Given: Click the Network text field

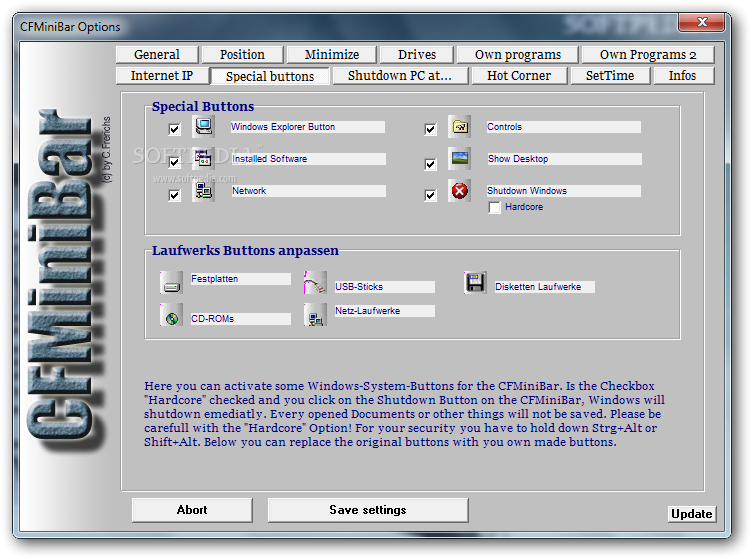Looking at the screenshot, I should coord(308,191).
